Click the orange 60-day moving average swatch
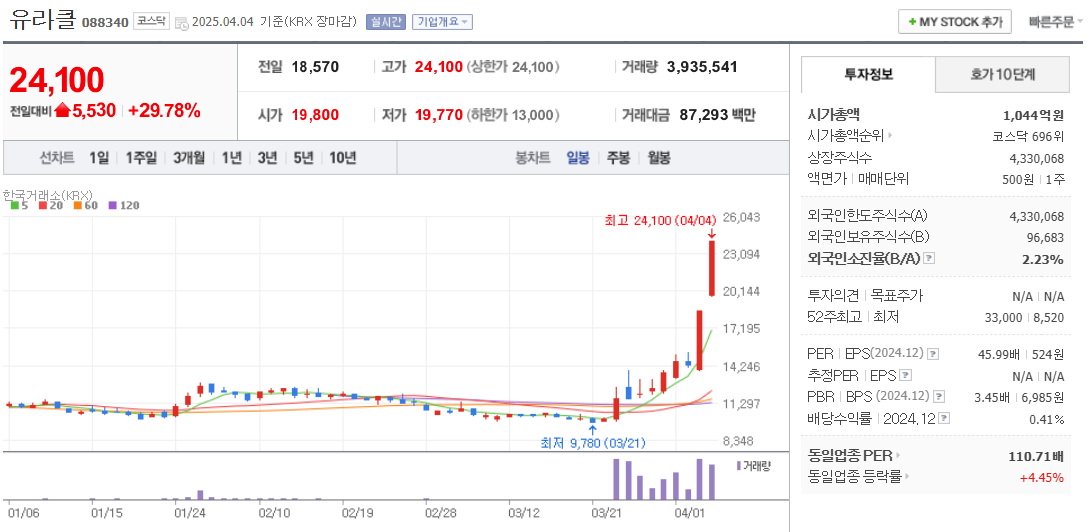 [76, 205]
